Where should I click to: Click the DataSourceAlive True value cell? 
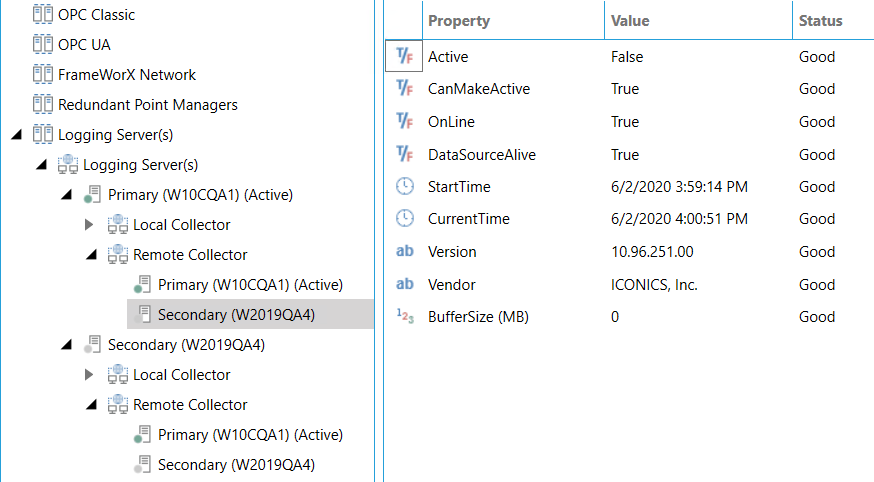pos(625,155)
